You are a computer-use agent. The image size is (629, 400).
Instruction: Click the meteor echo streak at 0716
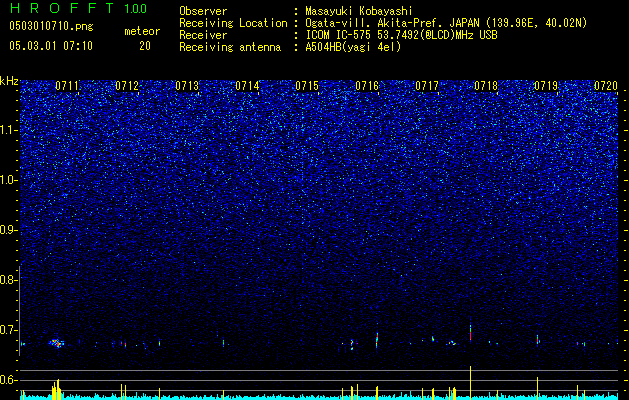(377, 339)
